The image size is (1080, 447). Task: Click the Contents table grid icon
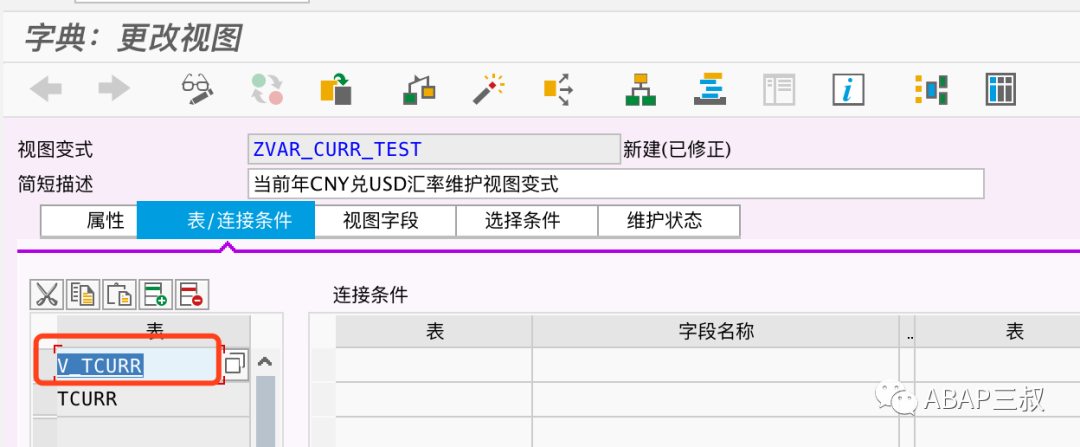[x=1001, y=89]
